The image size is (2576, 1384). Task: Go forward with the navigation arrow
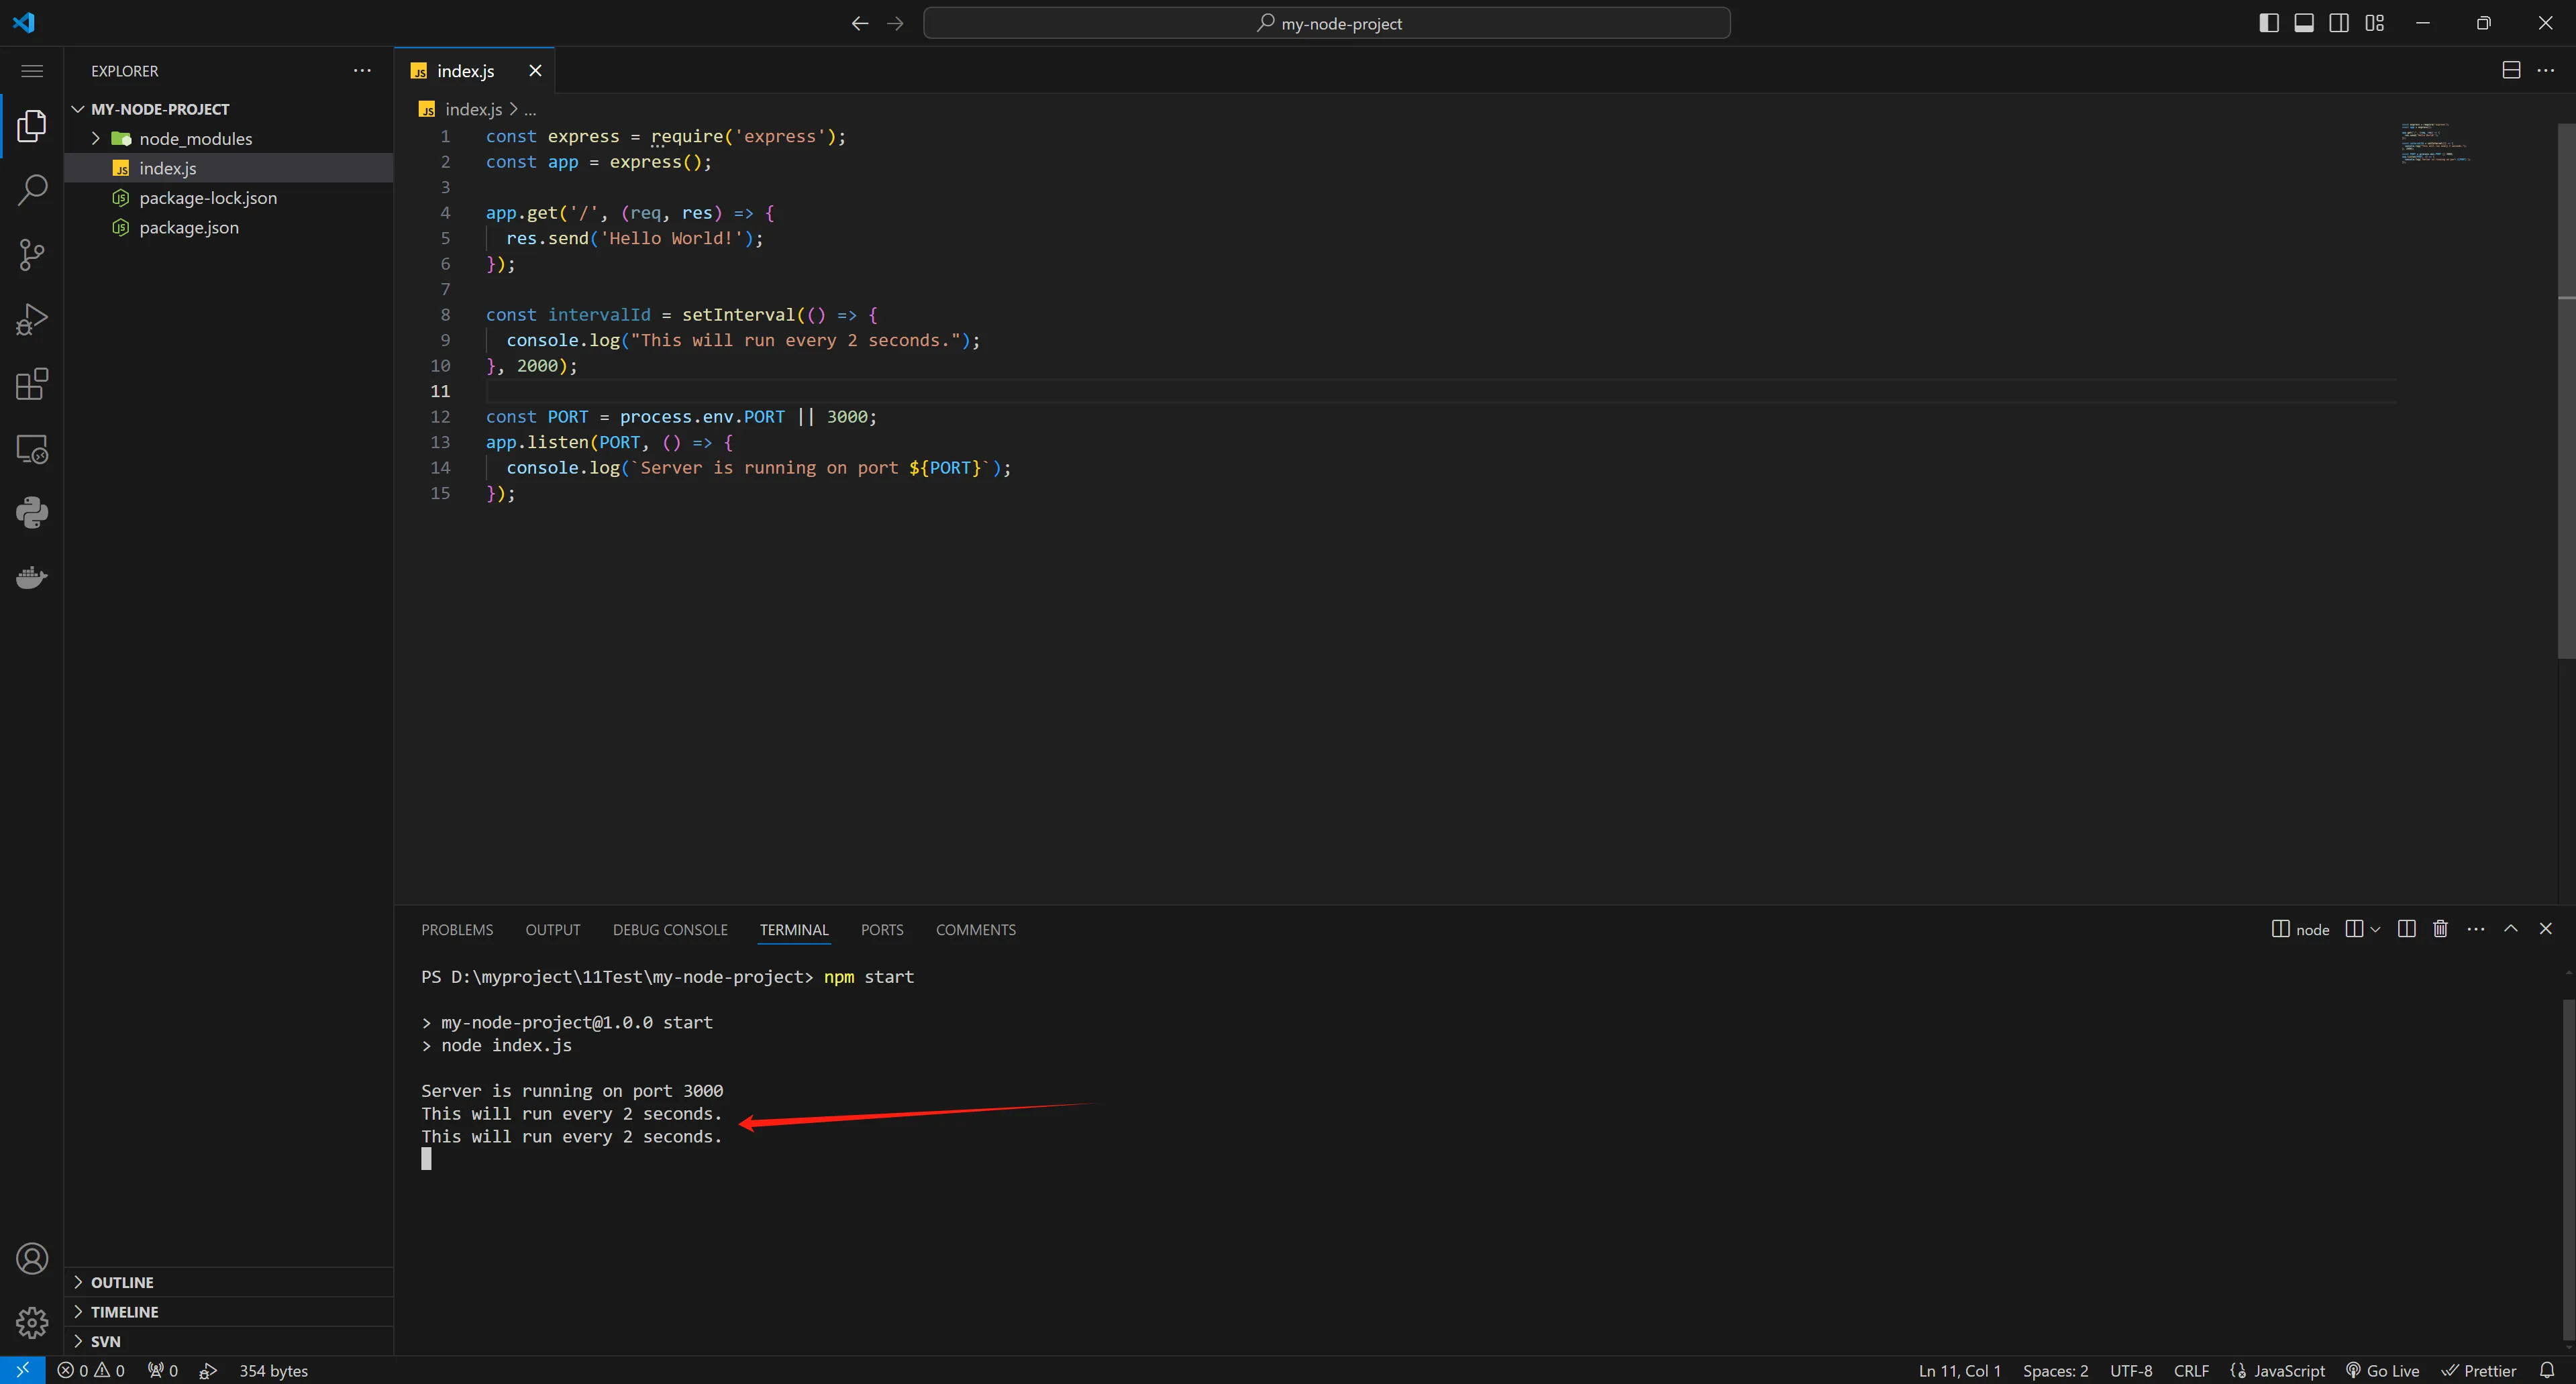point(895,23)
